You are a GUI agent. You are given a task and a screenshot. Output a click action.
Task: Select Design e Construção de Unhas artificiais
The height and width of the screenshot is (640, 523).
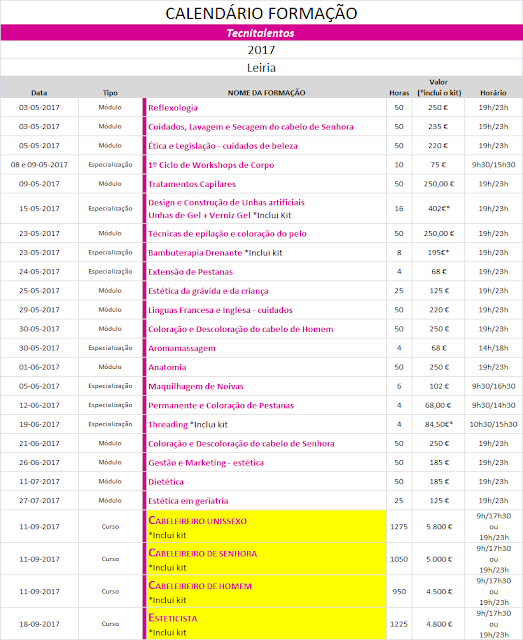226,202
